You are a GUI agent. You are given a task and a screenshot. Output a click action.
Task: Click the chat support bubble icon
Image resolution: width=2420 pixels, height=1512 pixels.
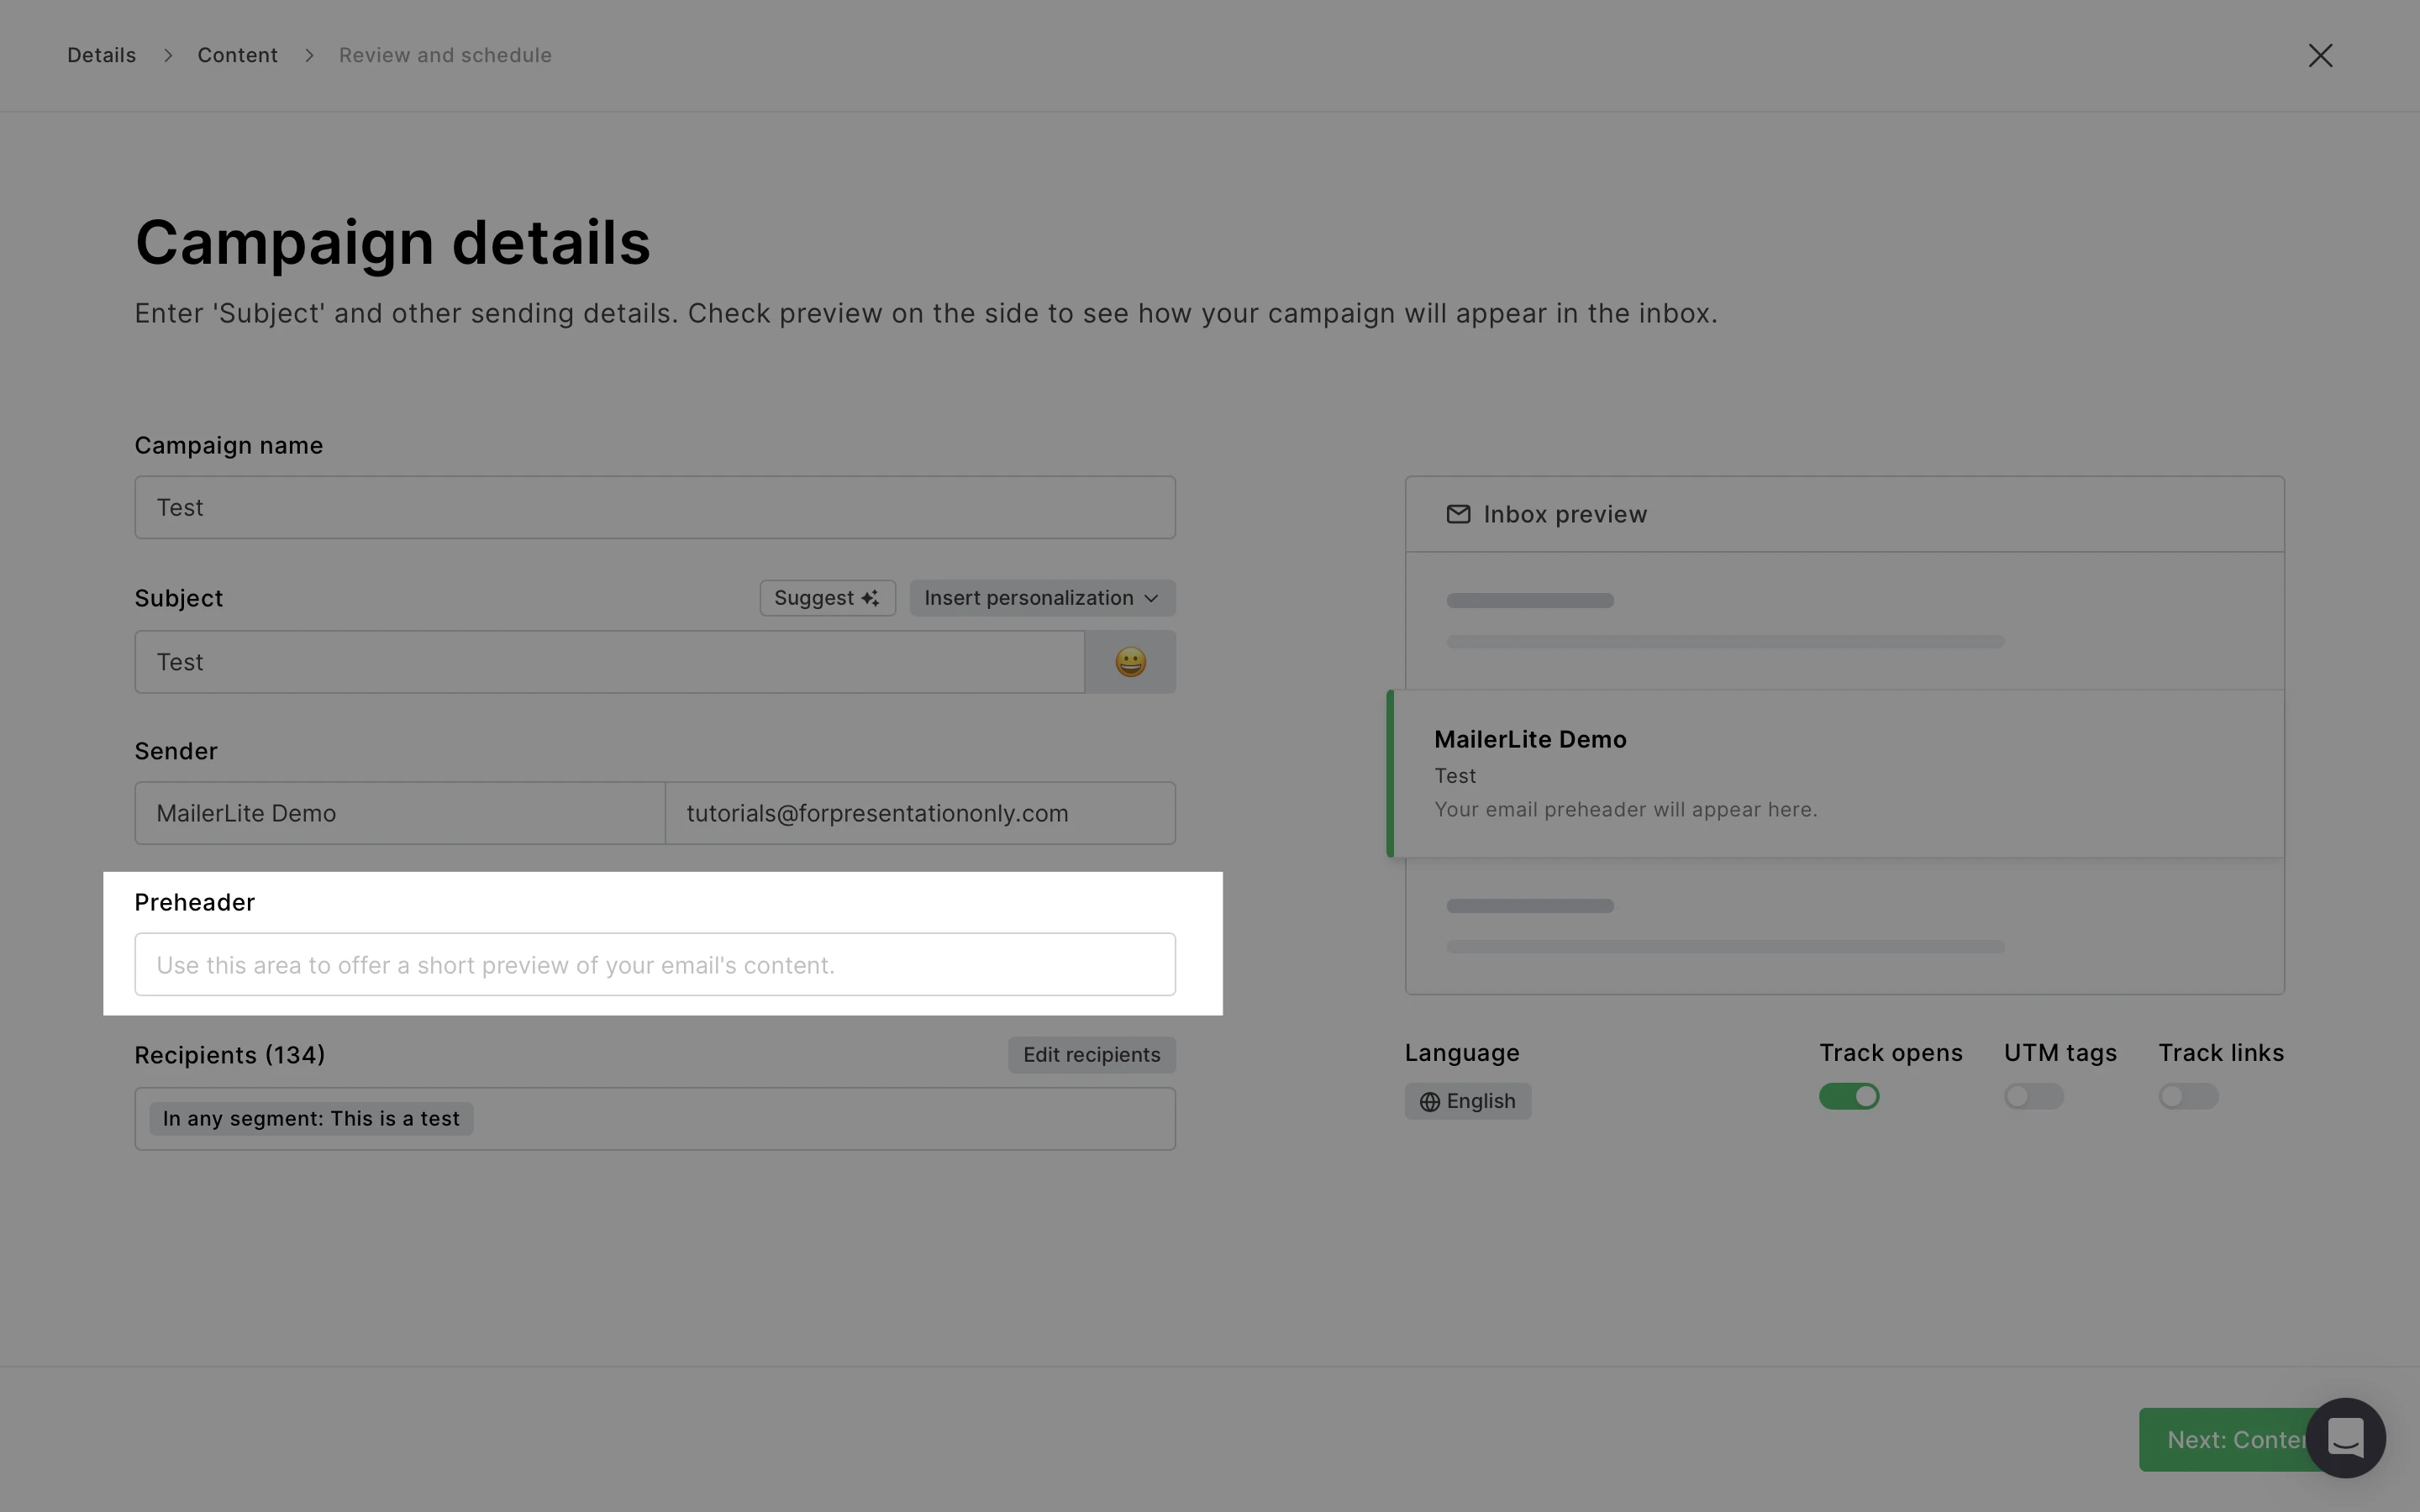pos(2345,1438)
